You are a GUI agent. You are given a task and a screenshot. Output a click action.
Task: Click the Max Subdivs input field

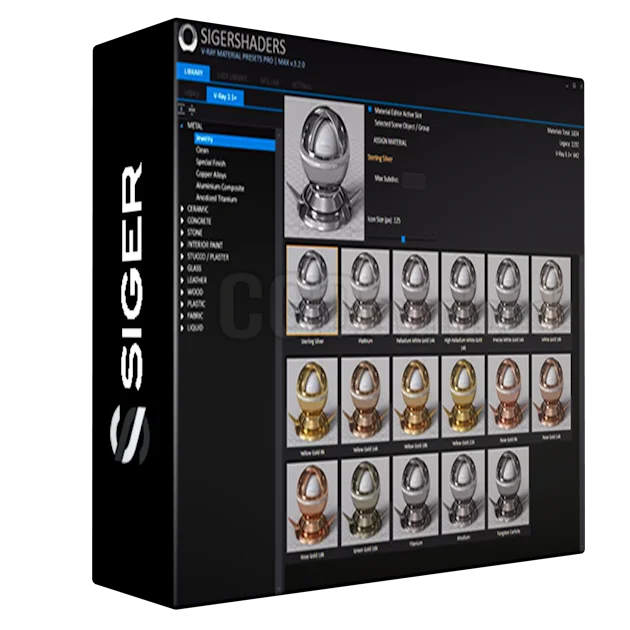click(414, 180)
